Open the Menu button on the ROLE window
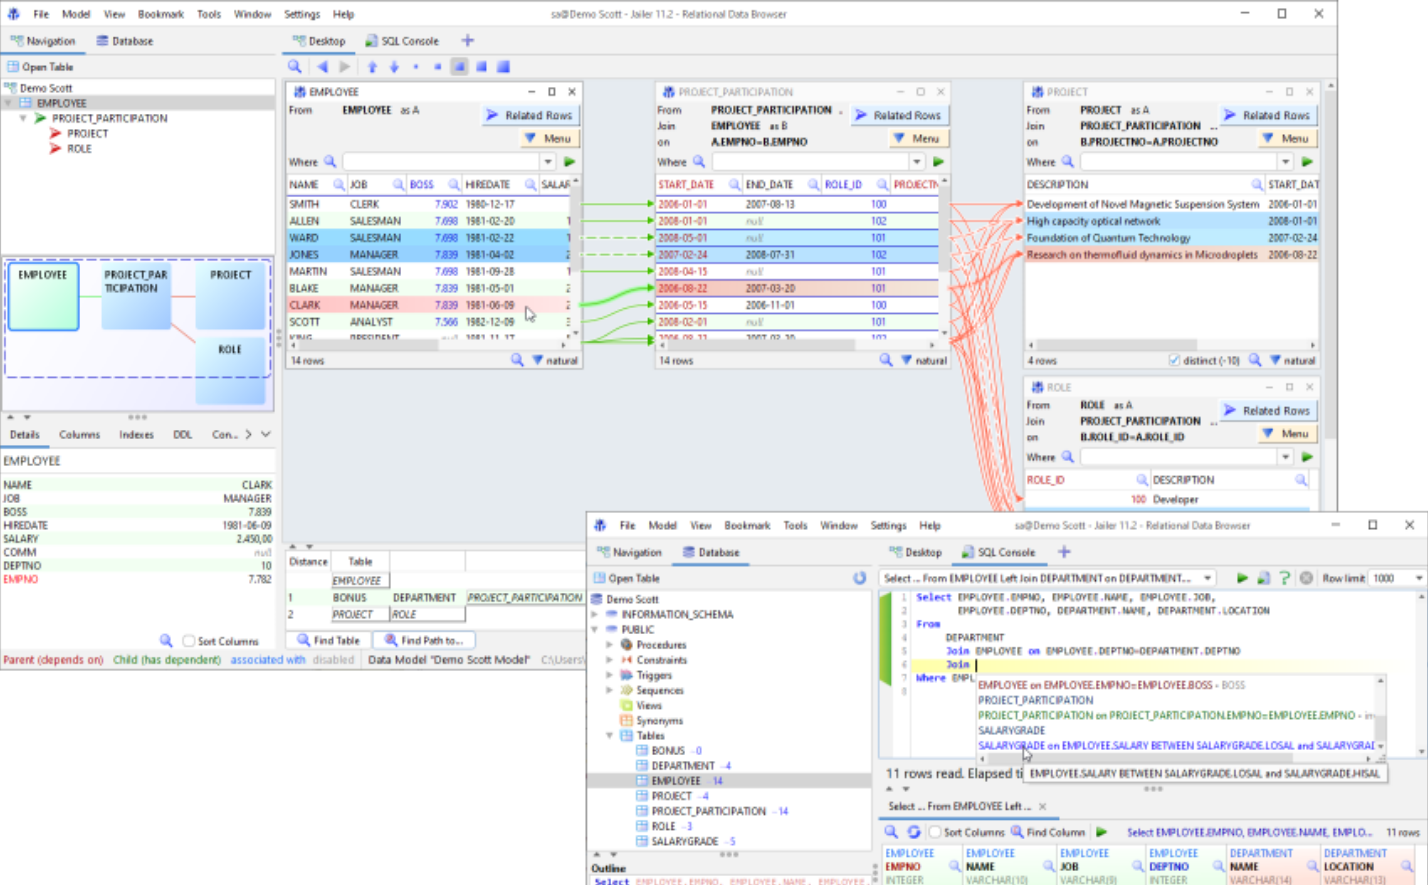The width and height of the screenshot is (1428, 885). (x=1286, y=433)
